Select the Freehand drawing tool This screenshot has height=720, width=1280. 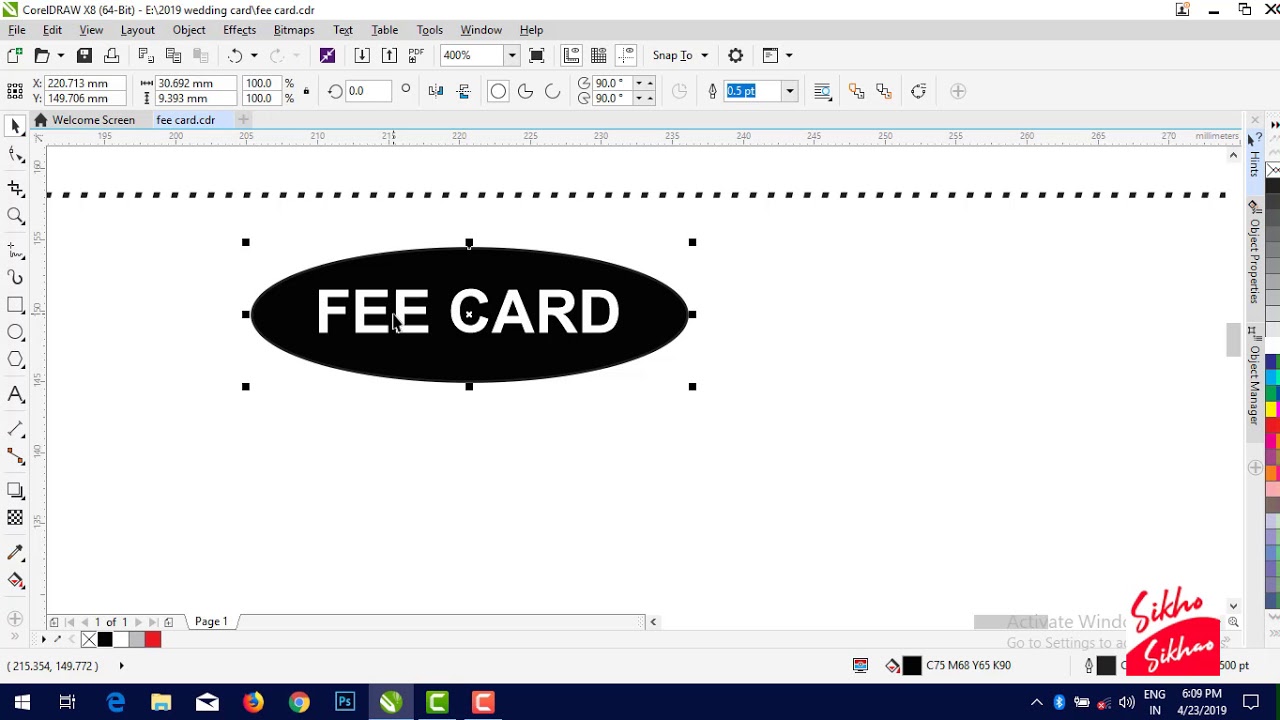point(15,249)
